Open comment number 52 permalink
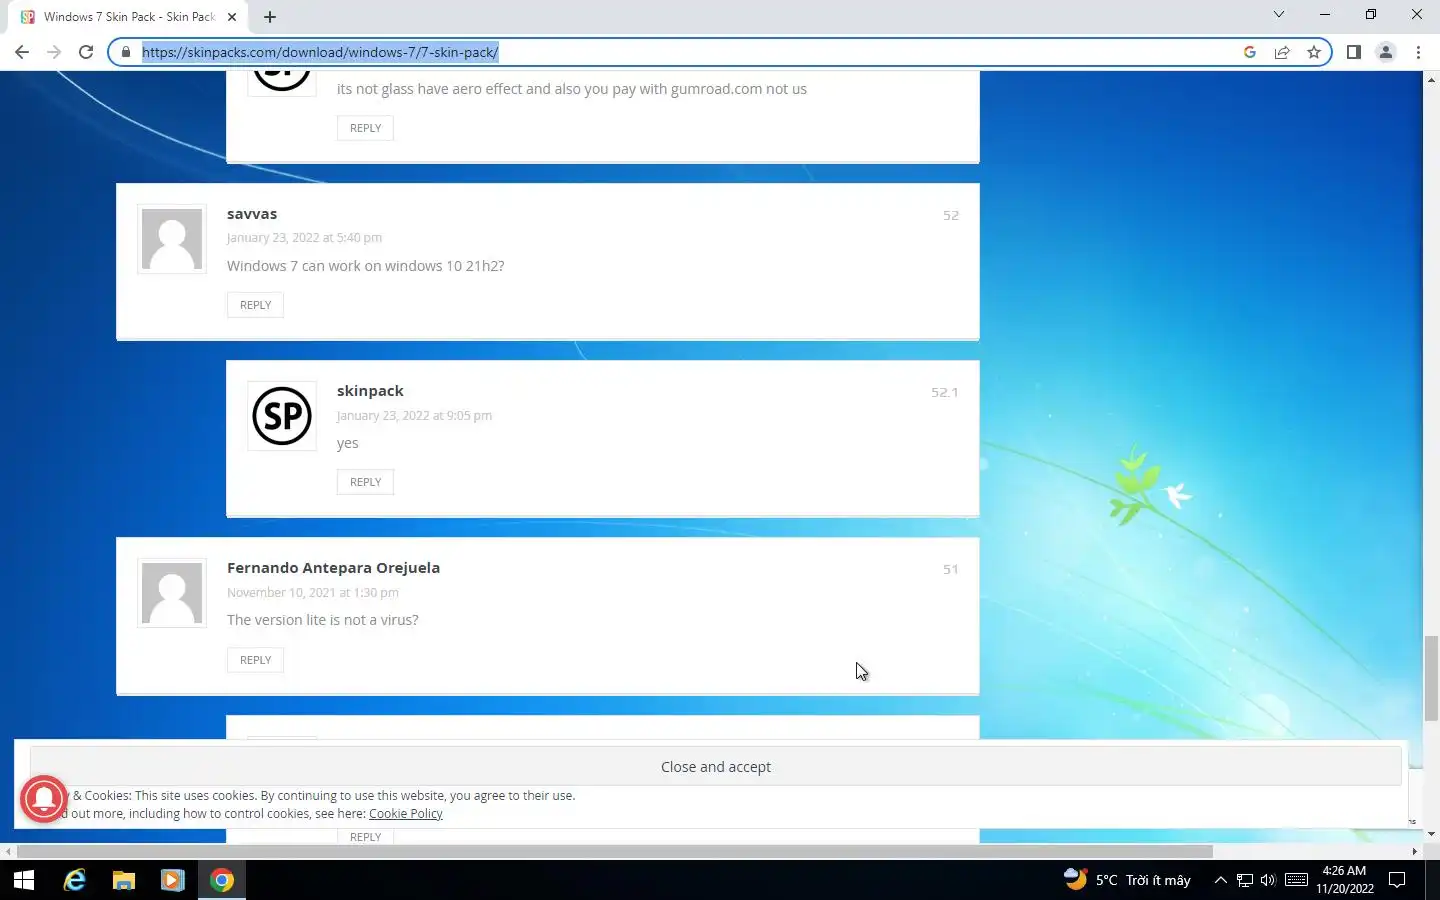 click(950, 215)
